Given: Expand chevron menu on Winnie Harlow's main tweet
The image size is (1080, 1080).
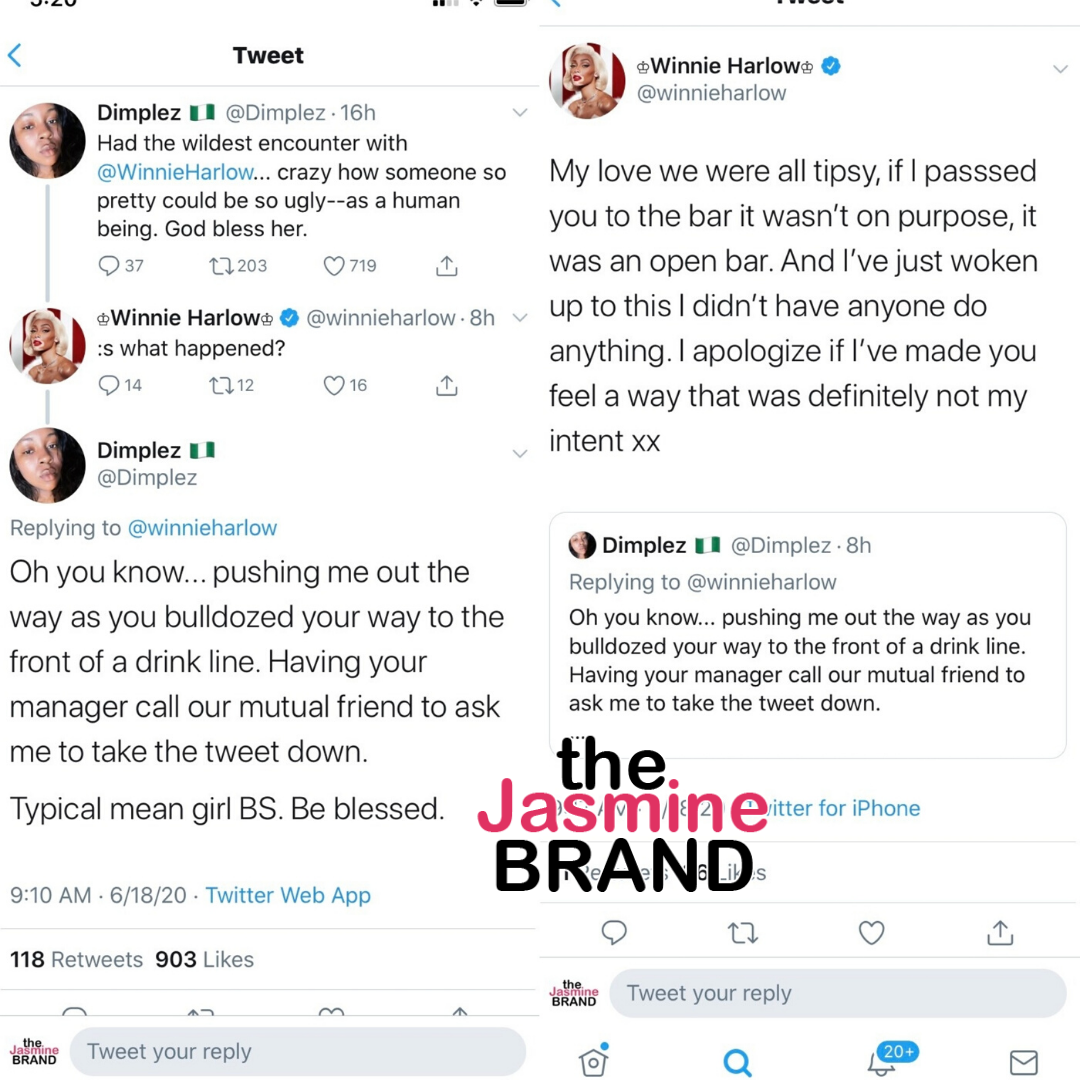Looking at the screenshot, I should pos(1060,69).
